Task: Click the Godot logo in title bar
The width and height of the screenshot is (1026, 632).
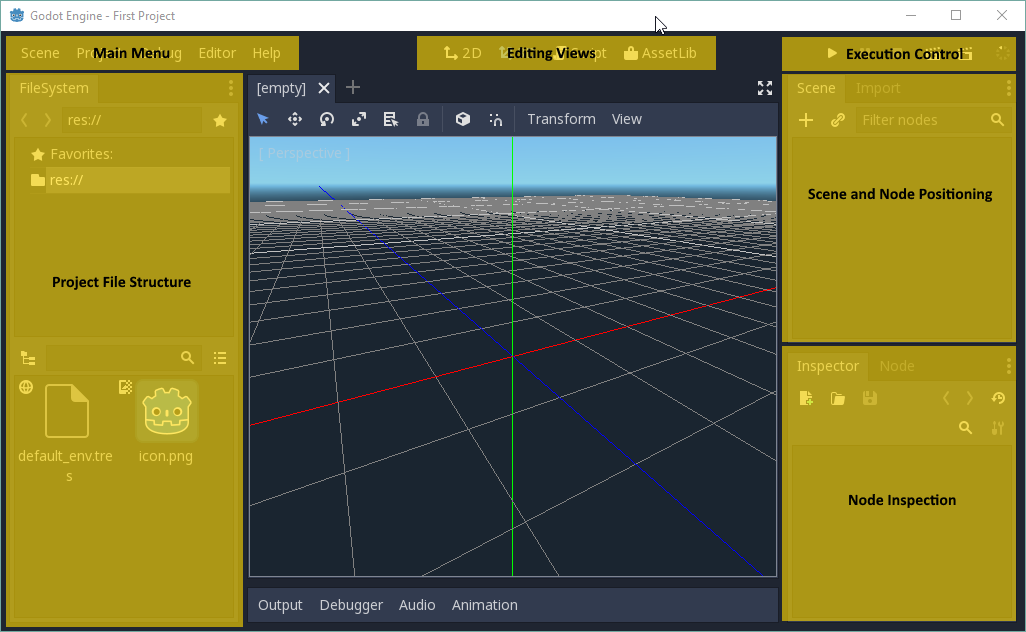Action: tap(16, 15)
